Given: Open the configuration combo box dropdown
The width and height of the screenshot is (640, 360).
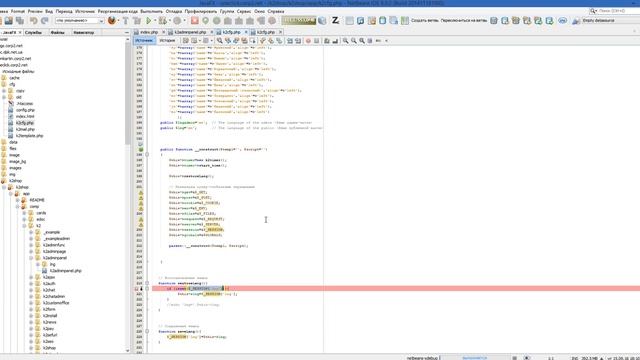Looking at the screenshot, I should (x=101, y=20).
